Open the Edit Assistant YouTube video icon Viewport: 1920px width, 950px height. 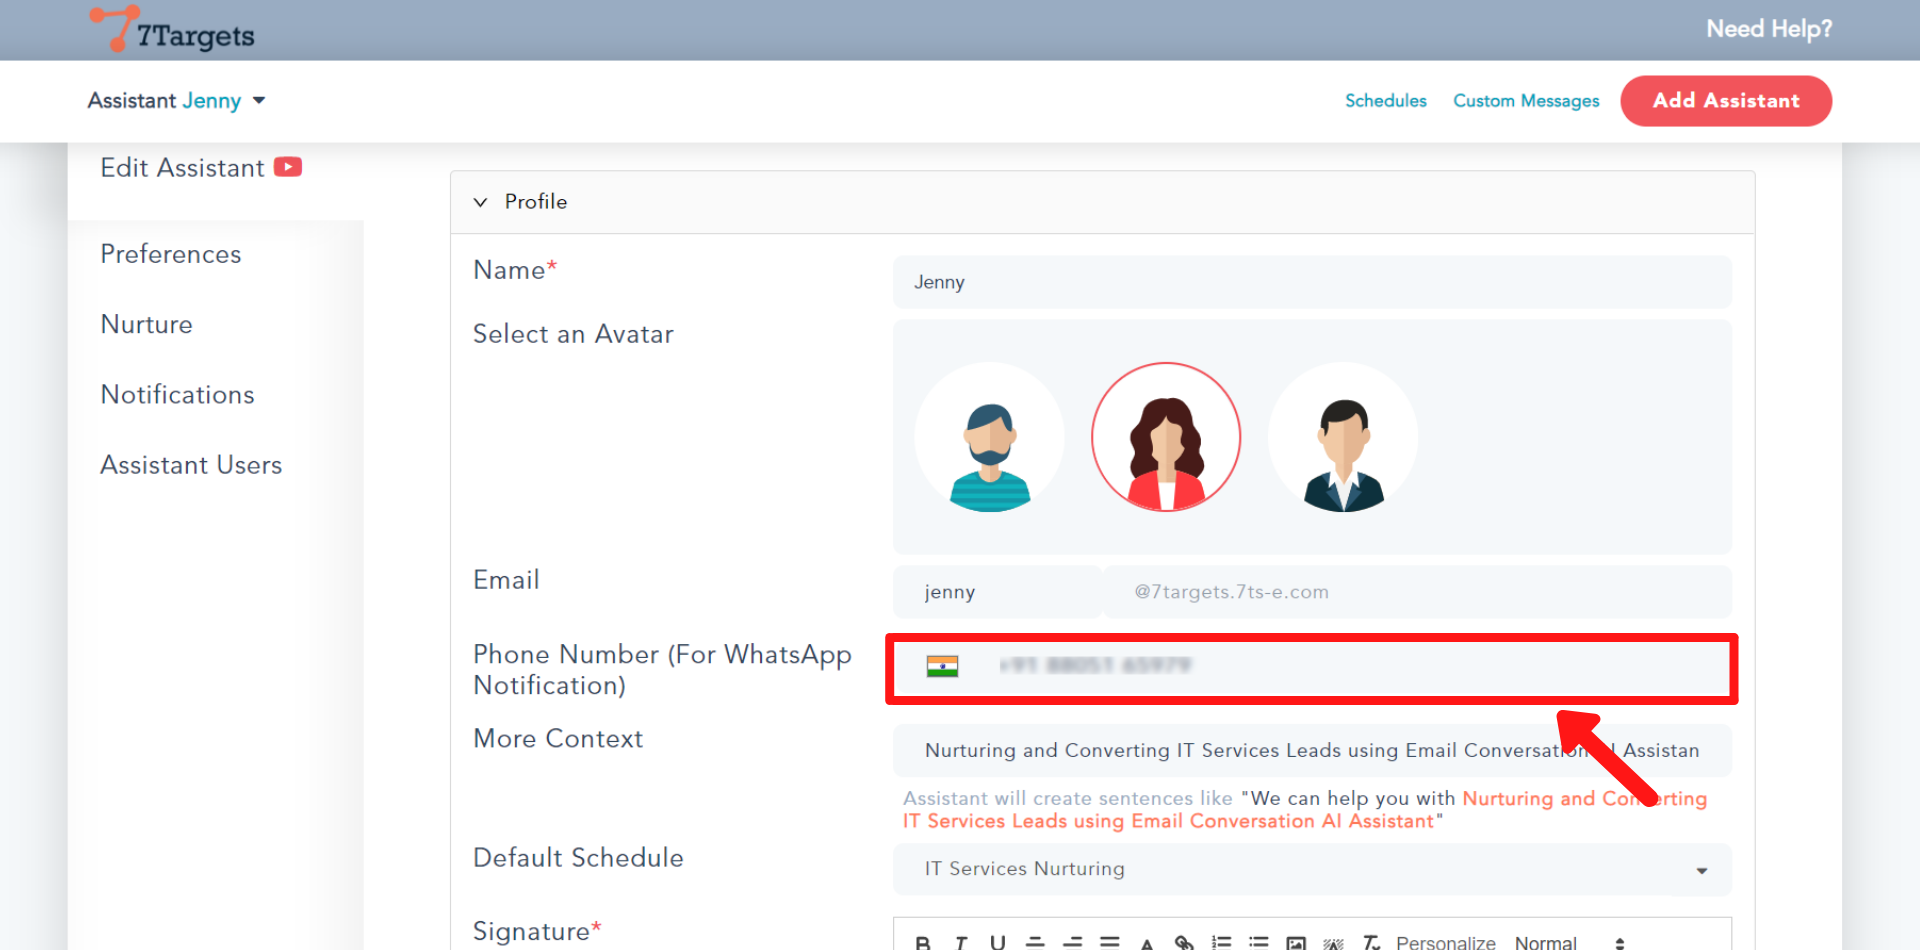click(288, 167)
